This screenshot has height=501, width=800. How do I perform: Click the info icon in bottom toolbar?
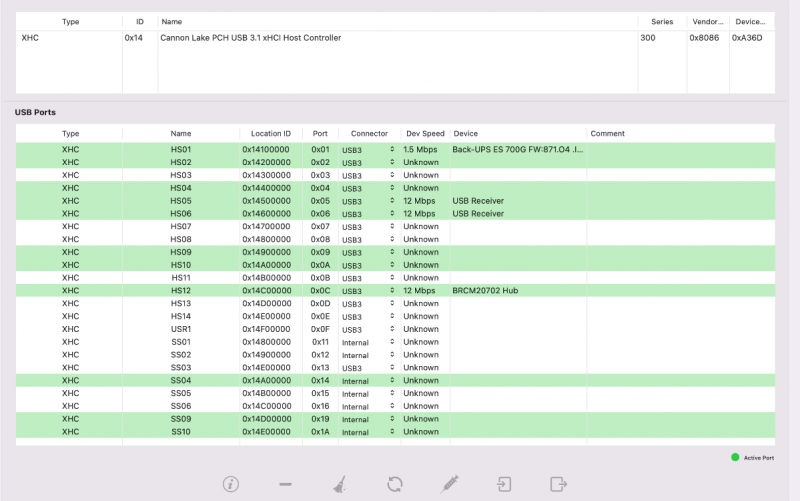click(x=231, y=484)
